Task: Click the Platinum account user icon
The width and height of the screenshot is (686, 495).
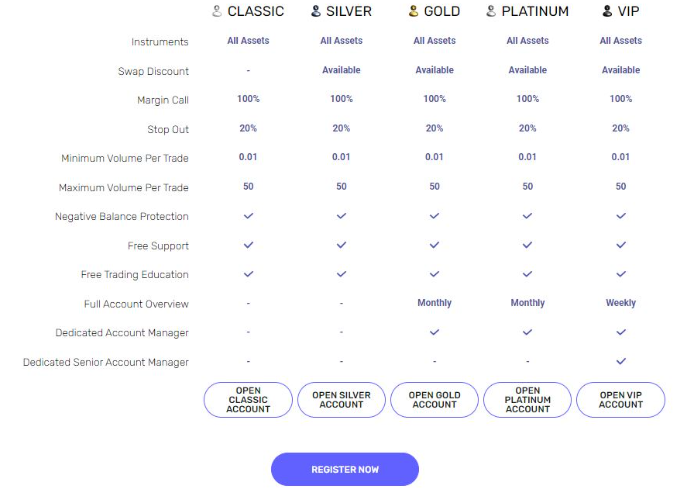Action: pyautogui.click(x=491, y=11)
